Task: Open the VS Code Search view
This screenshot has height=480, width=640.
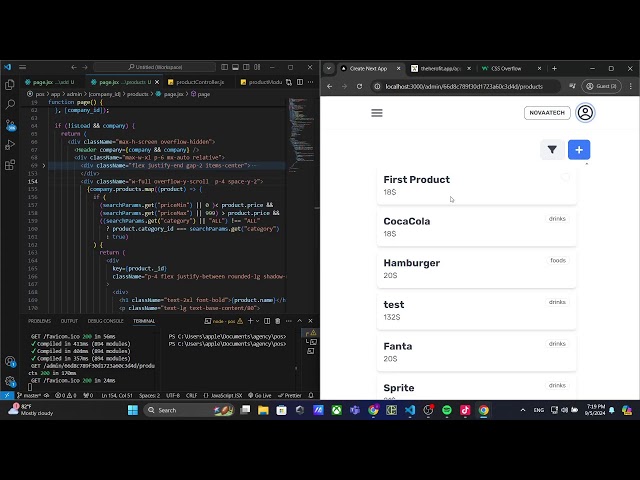Action: pos(10,104)
